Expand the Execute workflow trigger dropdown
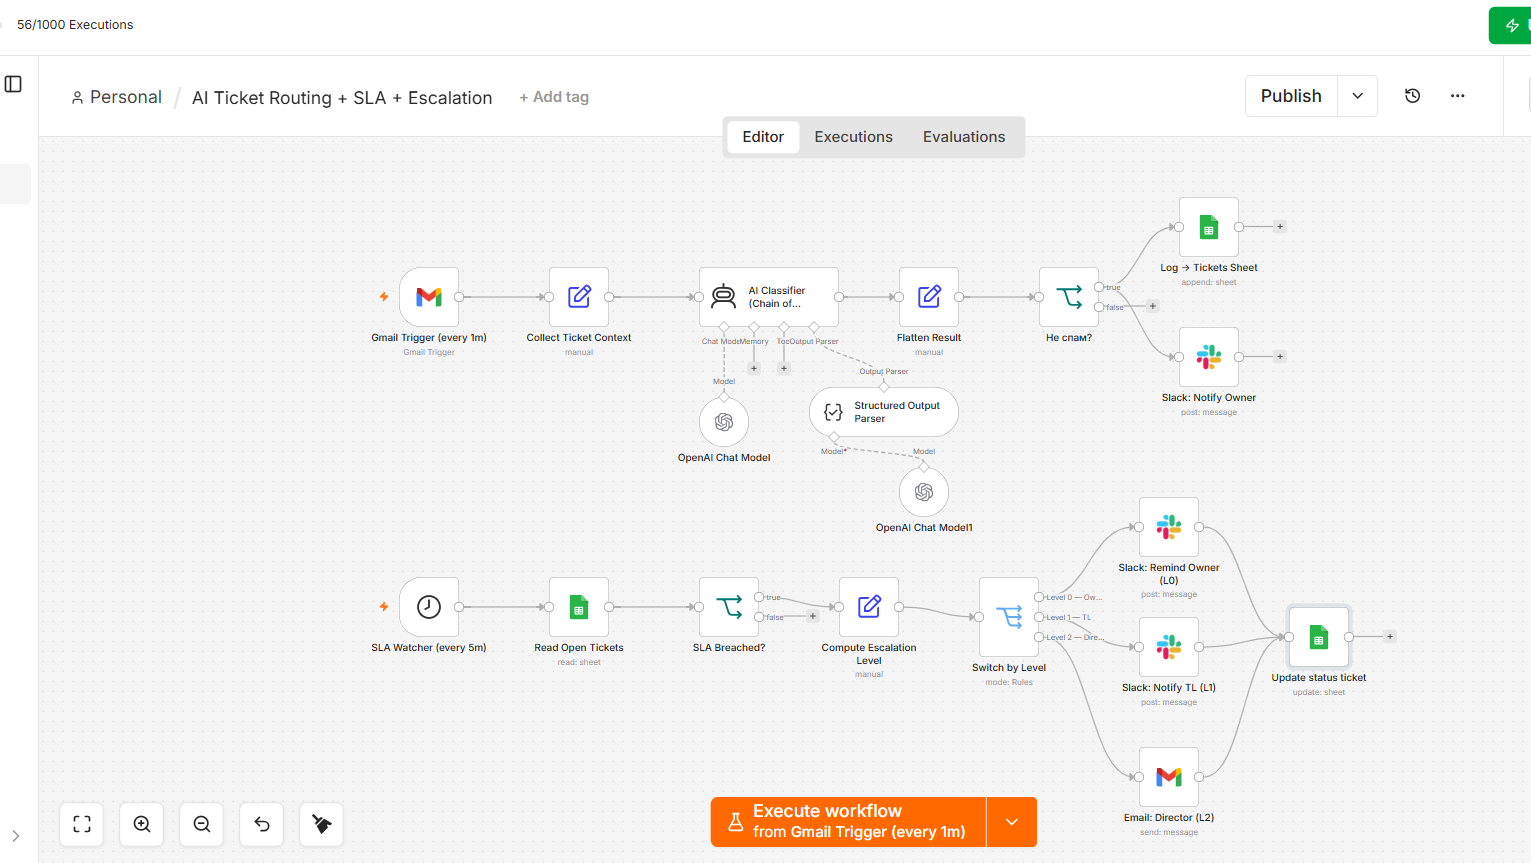 point(1012,822)
